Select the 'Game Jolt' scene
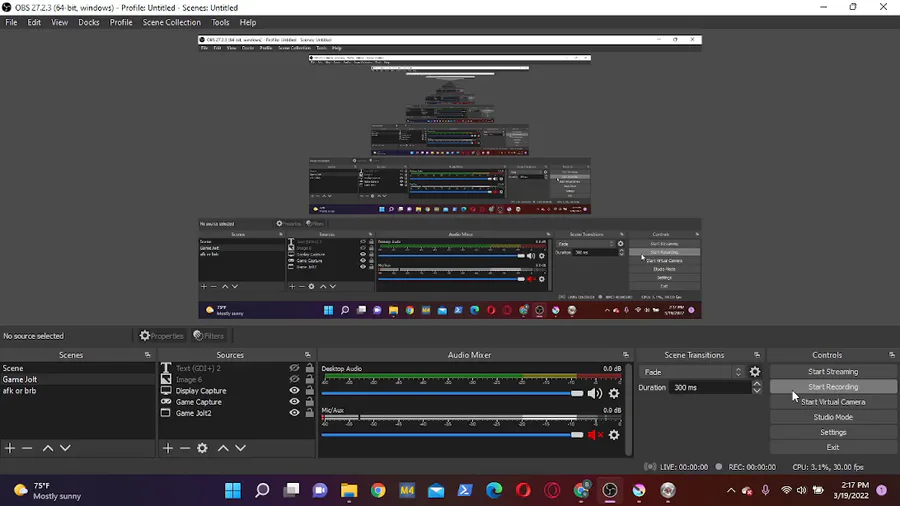This screenshot has width=900, height=506. click(77, 379)
